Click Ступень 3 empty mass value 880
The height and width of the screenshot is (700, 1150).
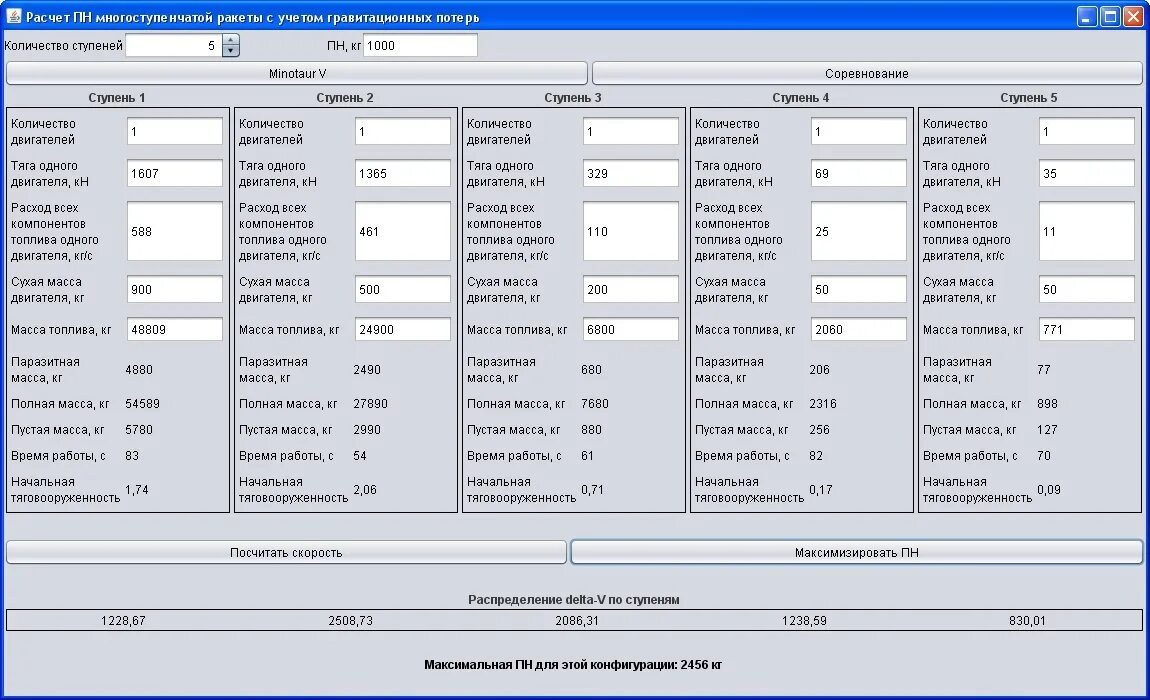pyautogui.click(x=591, y=430)
